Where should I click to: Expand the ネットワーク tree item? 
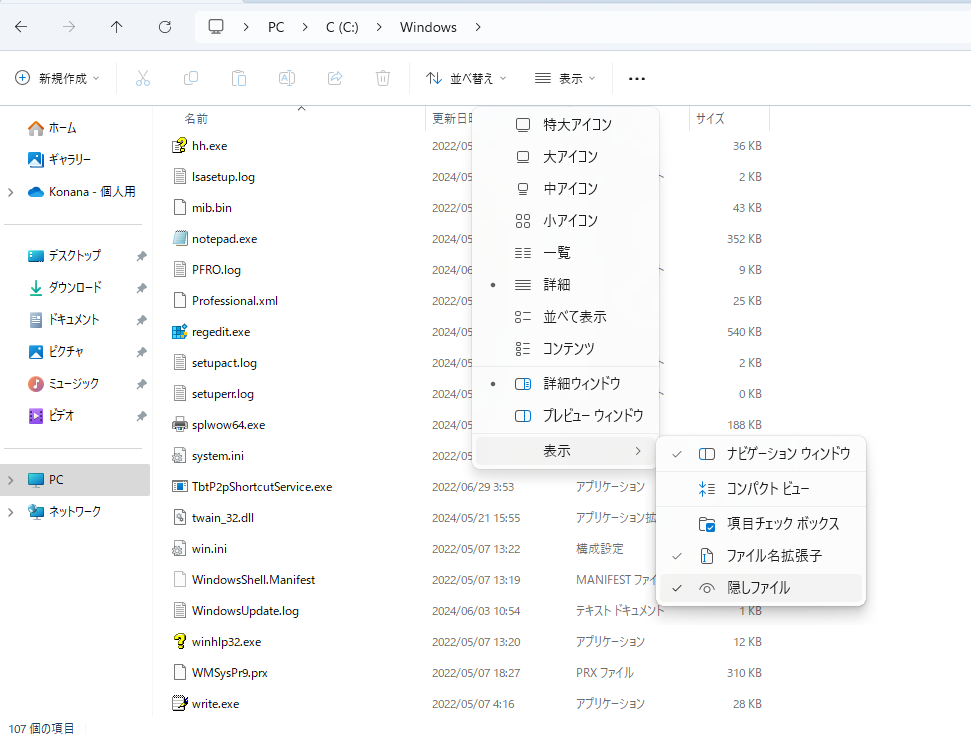tap(12, 511)
